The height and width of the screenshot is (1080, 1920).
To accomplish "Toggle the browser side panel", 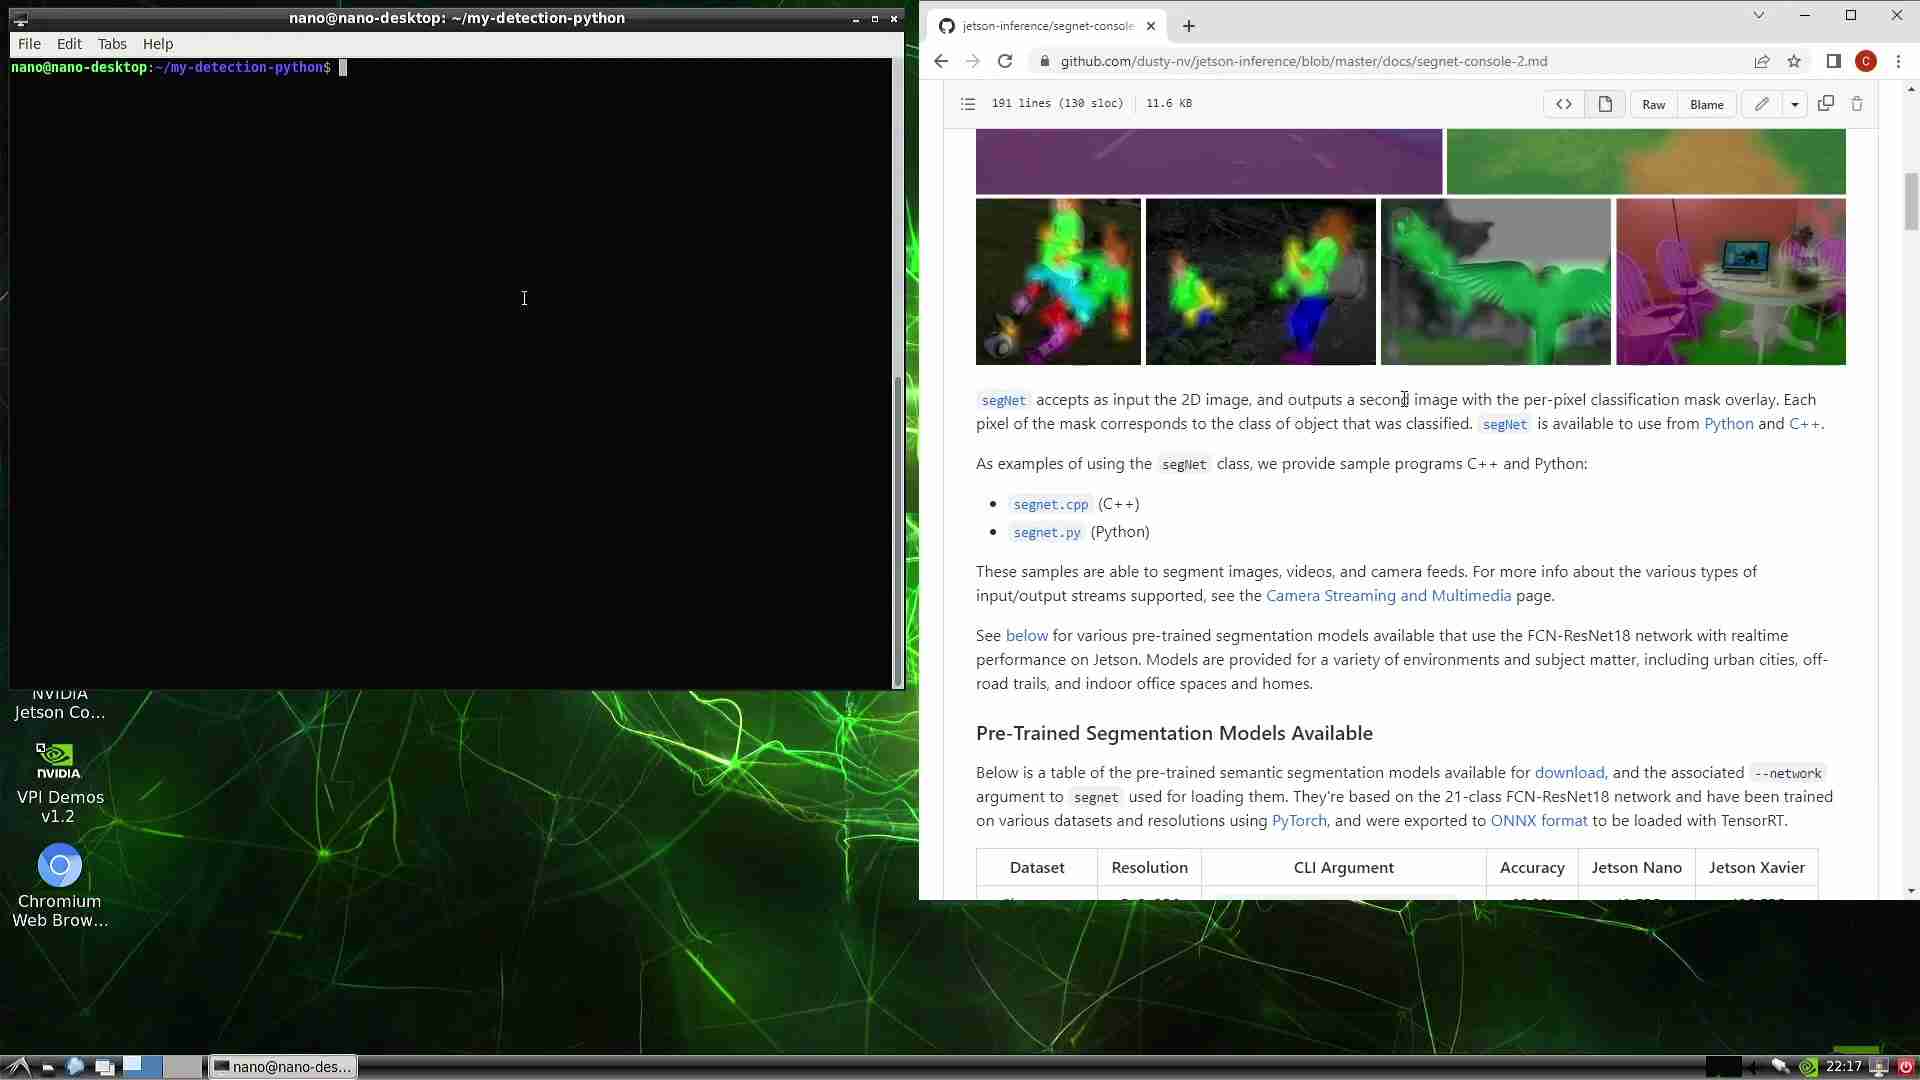I will 1833,62.
